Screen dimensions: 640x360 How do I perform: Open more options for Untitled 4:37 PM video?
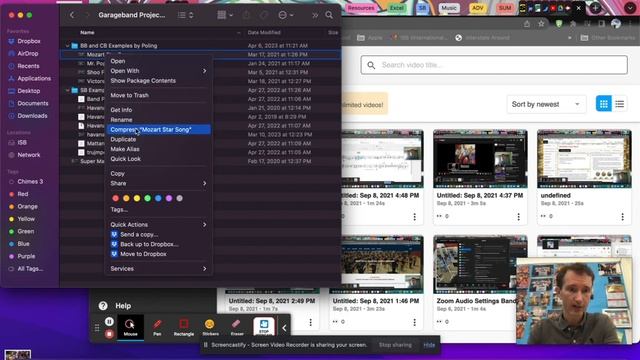coord(518,216)
